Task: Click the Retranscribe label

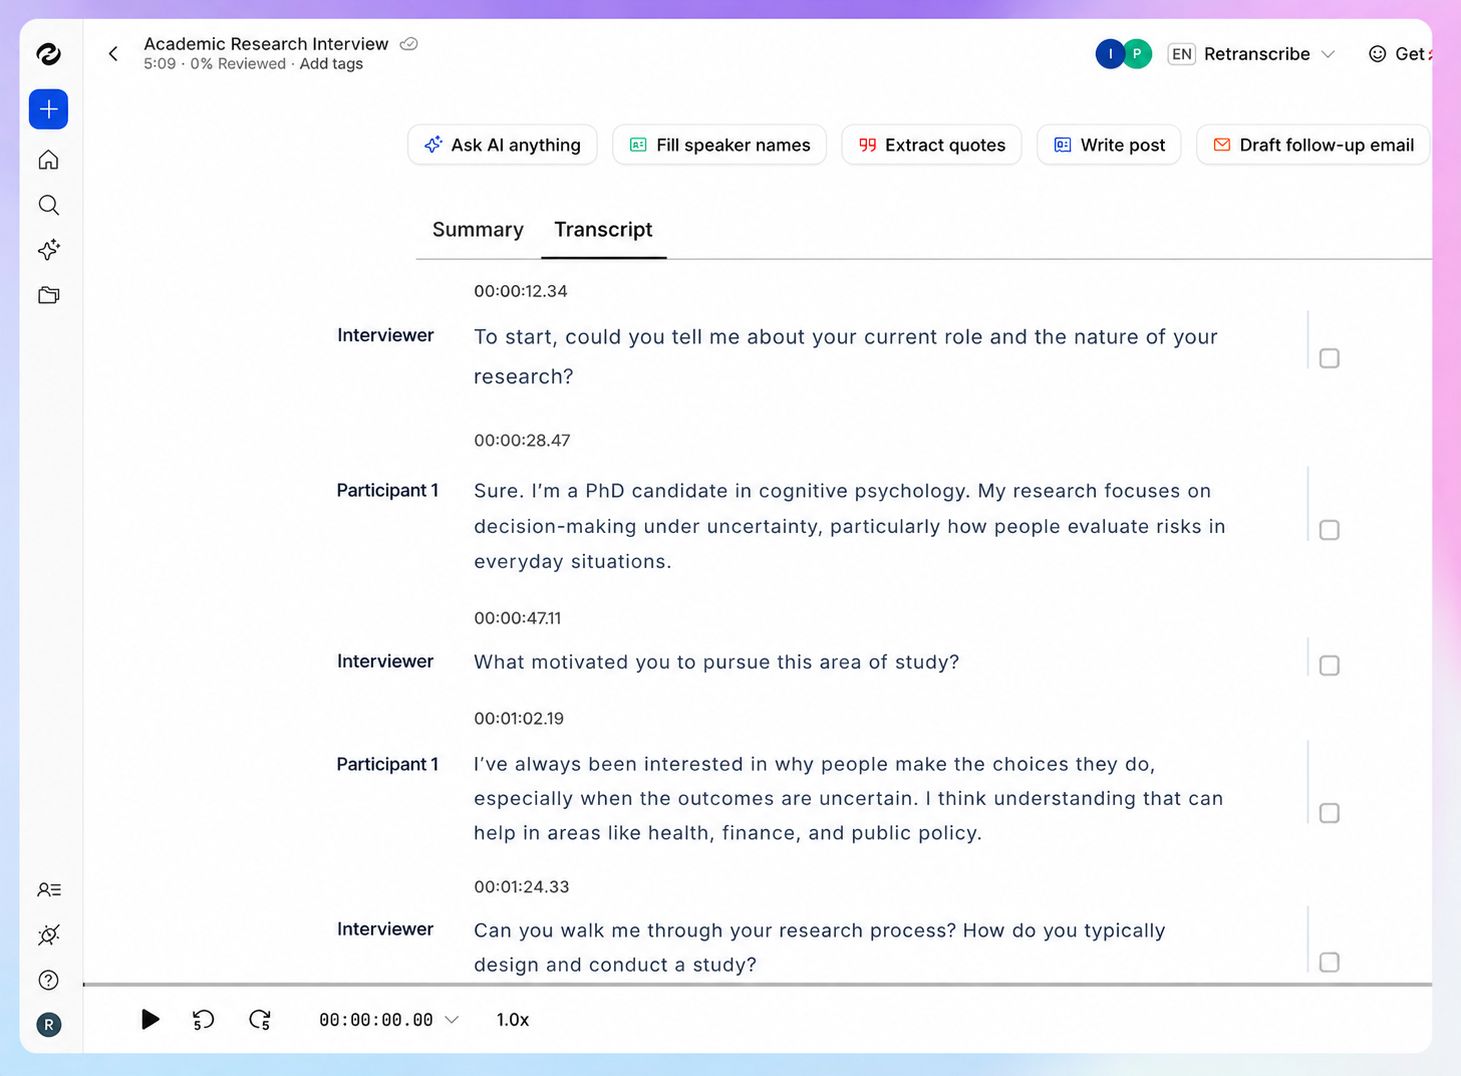Action: 1257,54
